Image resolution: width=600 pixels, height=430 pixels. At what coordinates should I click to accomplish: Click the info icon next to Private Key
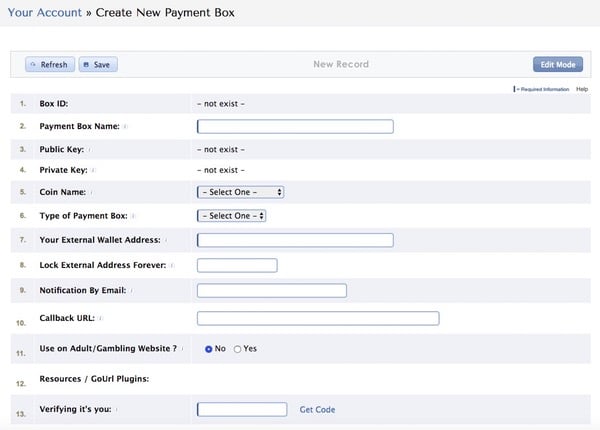92,171
